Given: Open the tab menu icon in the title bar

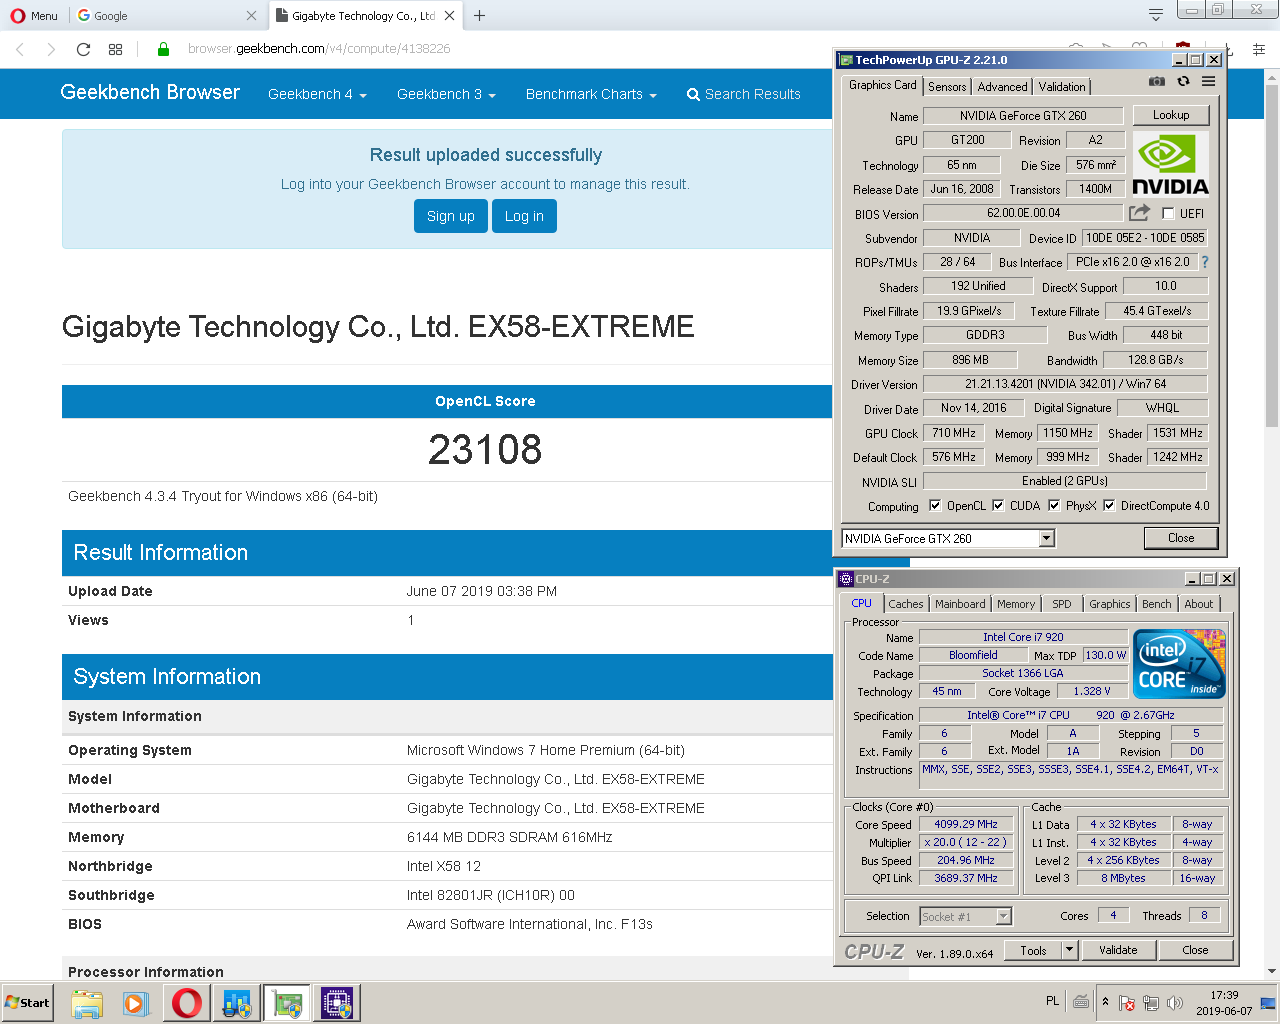Looking at the screenshot, I should coord(1156,14).
